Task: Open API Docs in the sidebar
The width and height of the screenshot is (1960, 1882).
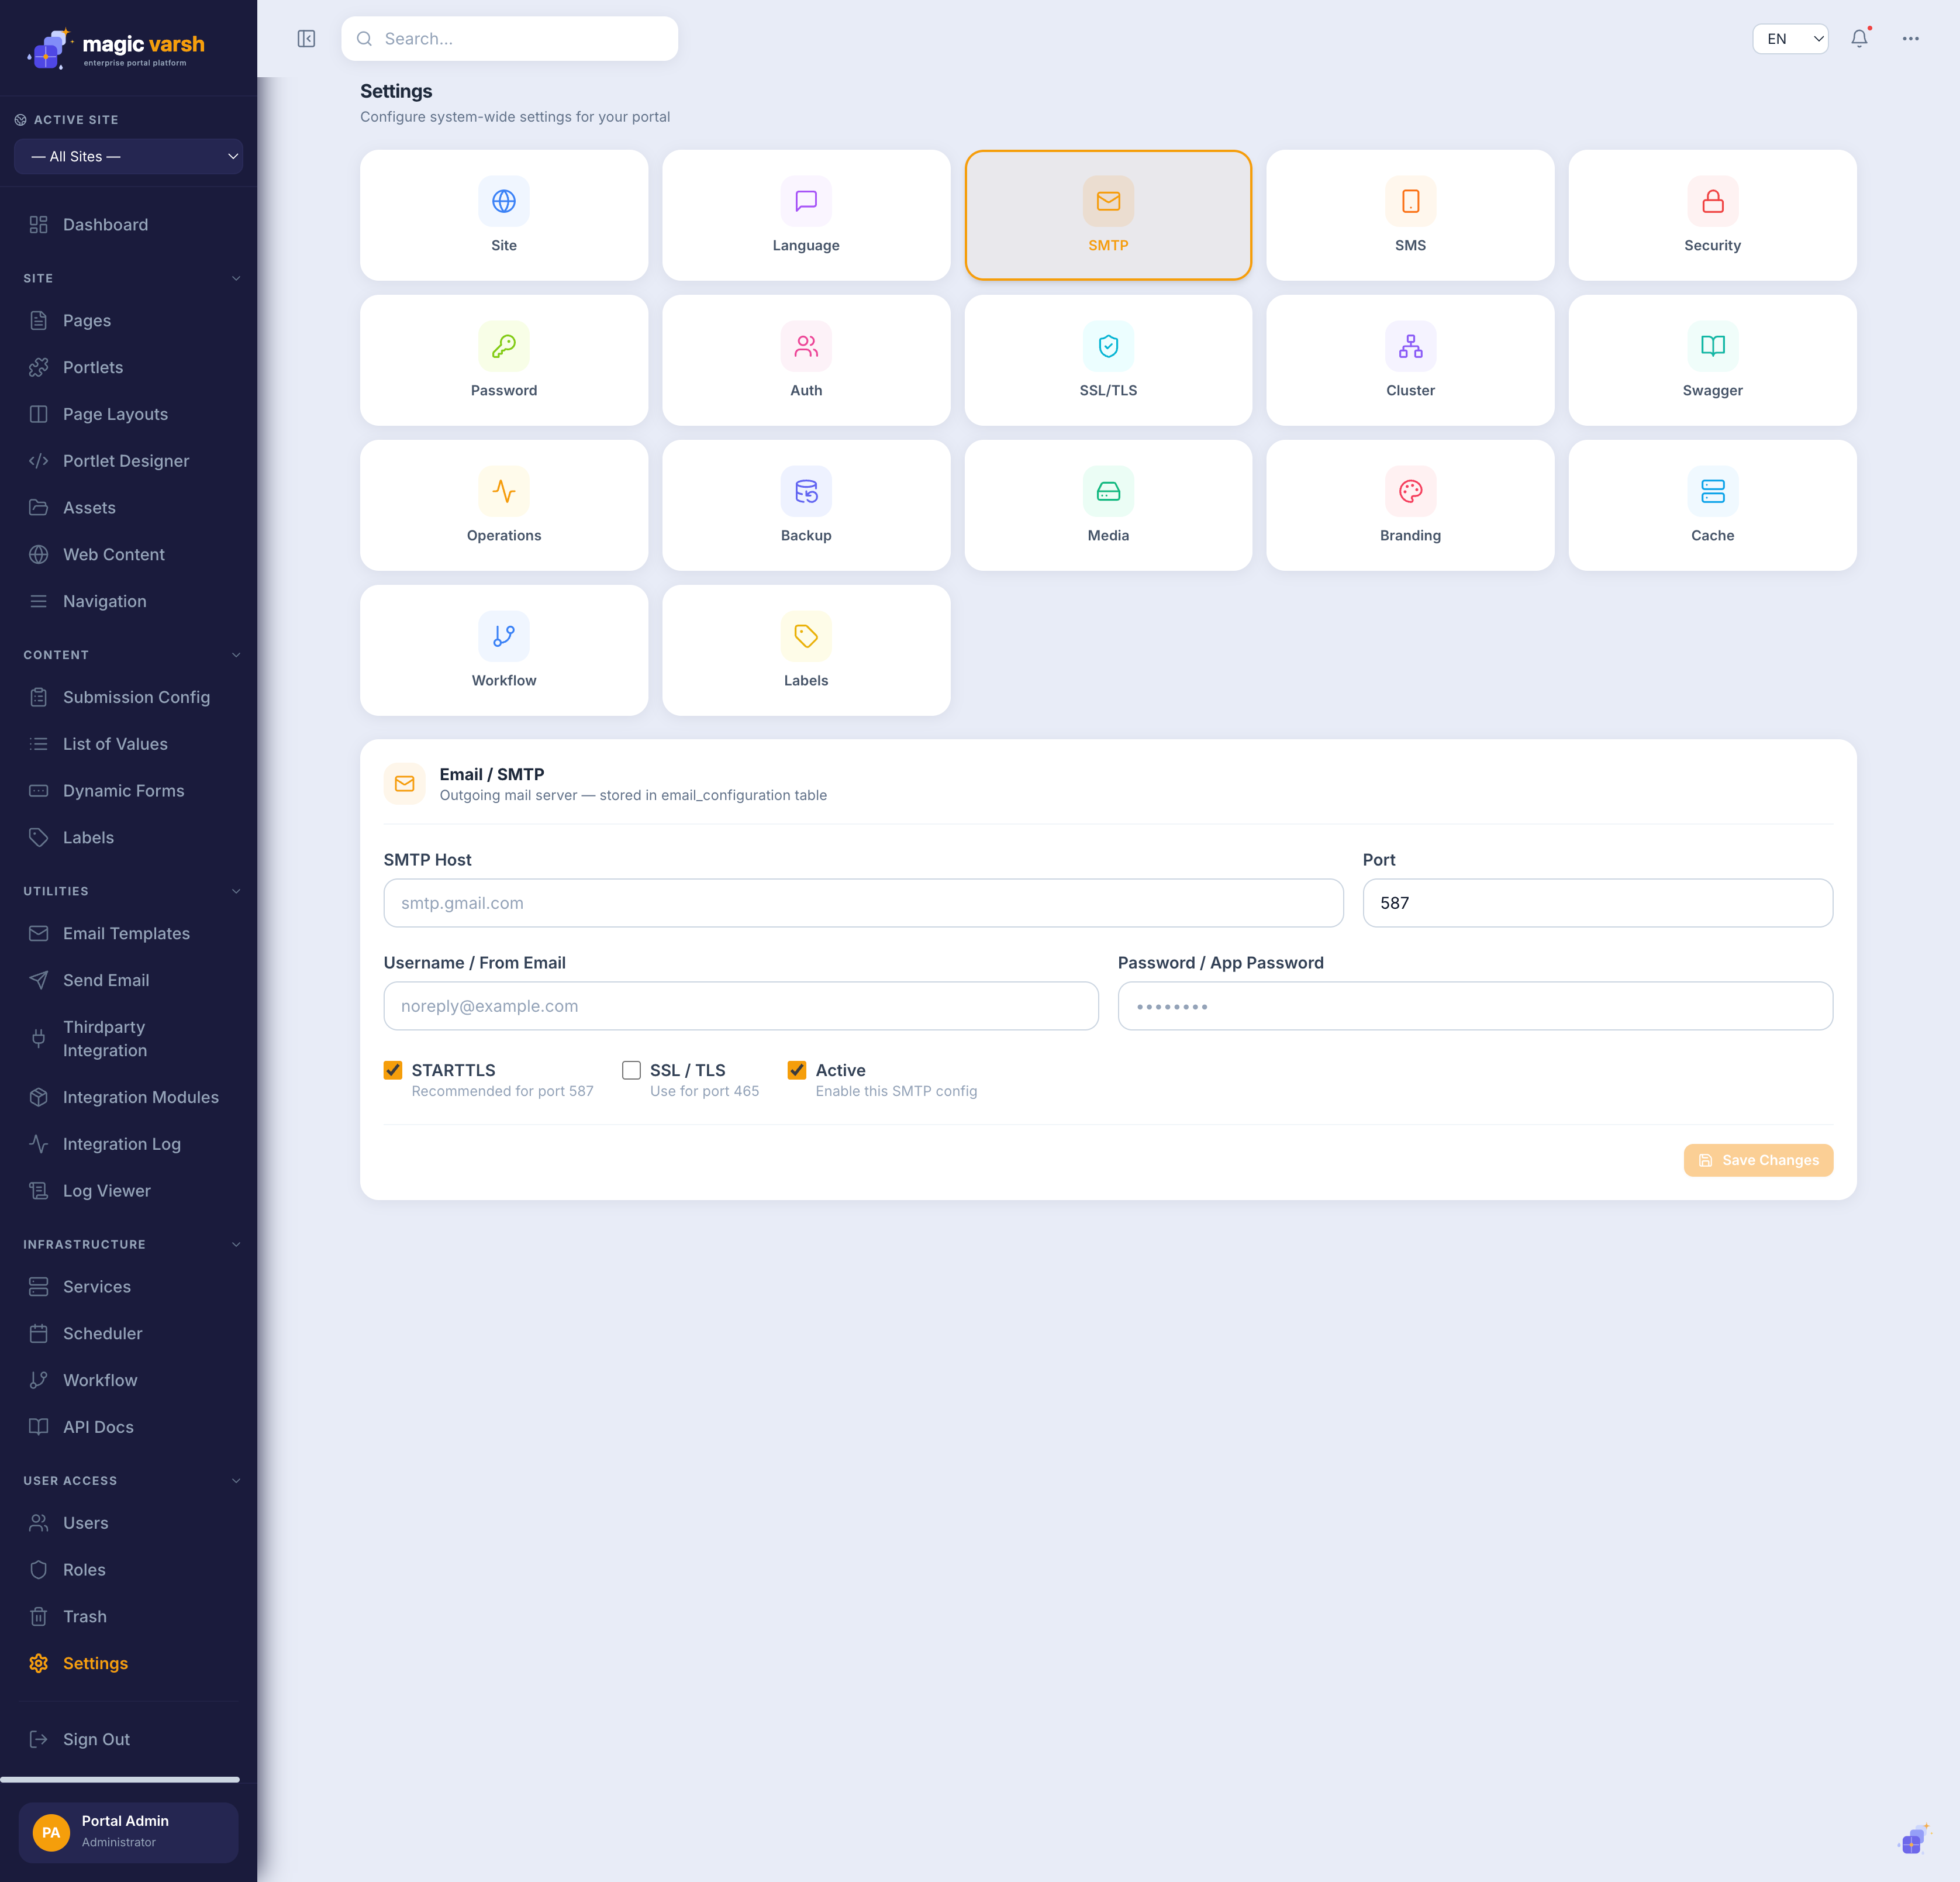Action: pos(129,1427)
